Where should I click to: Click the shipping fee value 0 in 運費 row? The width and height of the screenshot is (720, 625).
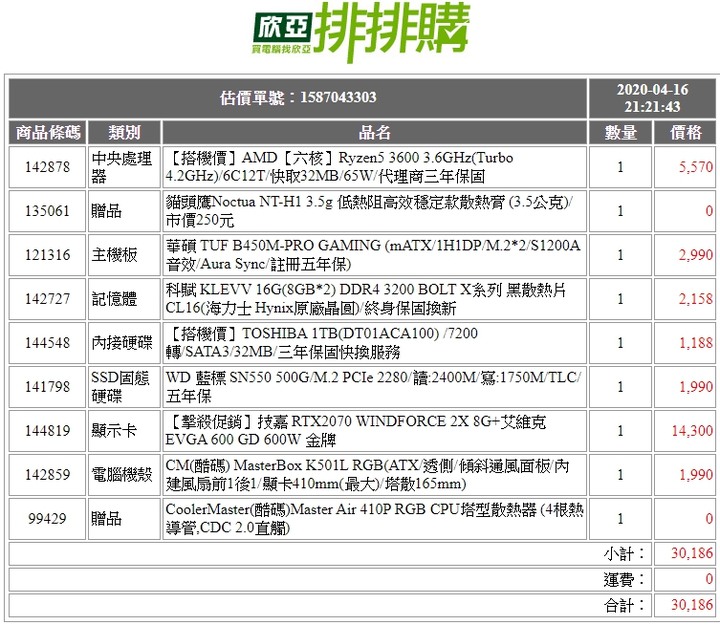tap(709, 579)
